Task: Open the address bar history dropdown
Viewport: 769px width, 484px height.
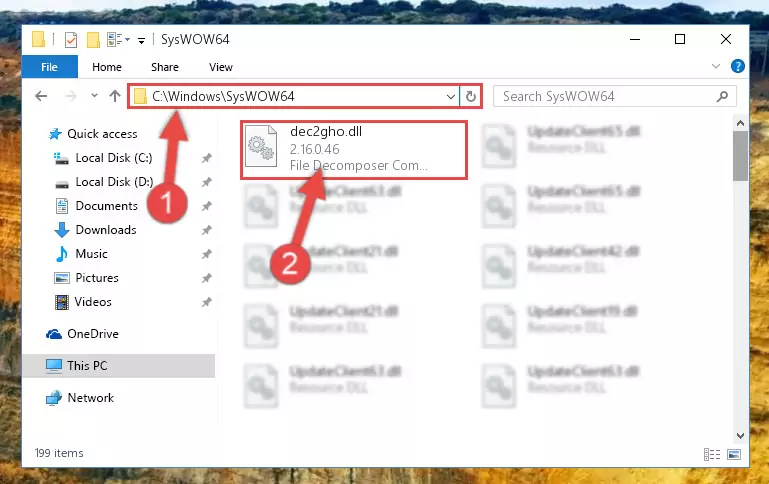Action: click(451, 97)
